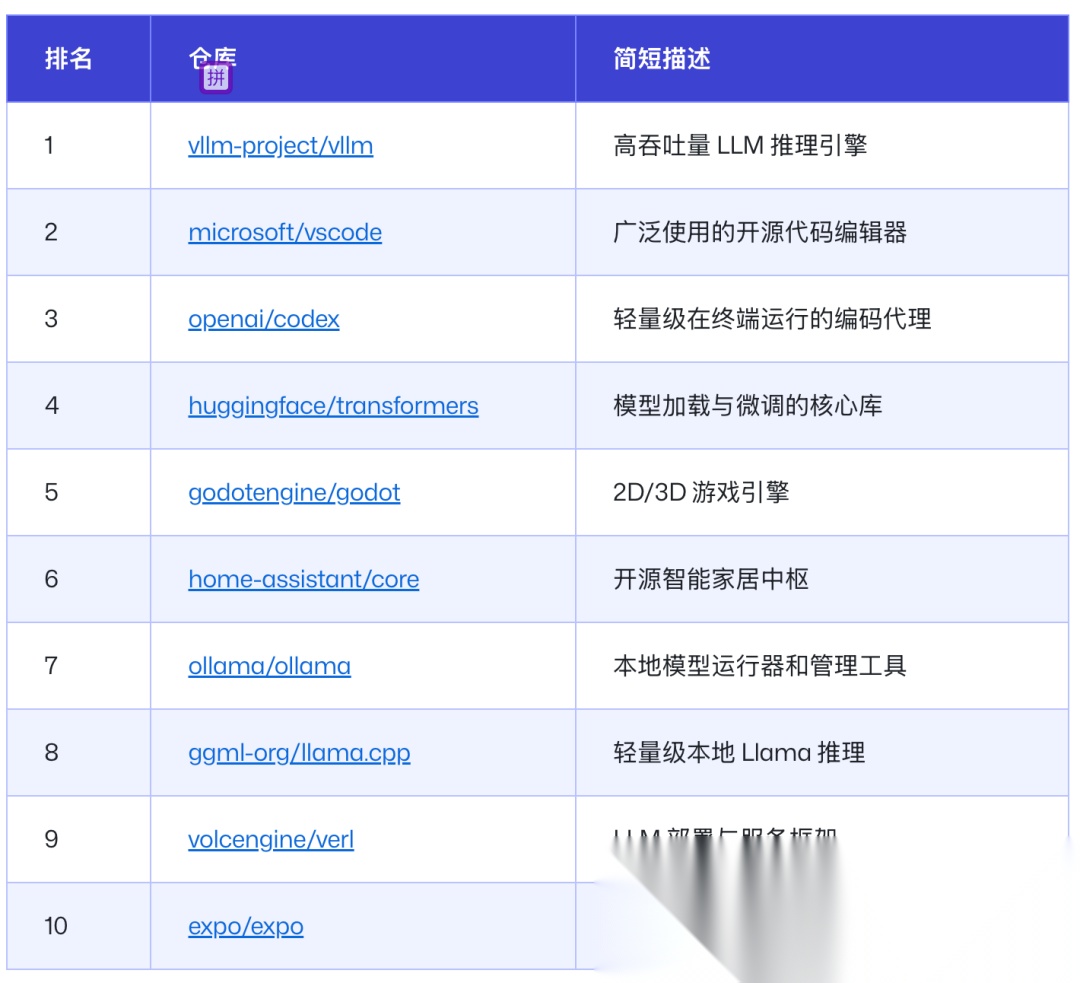Open the microsoft/vscode repository link

[x=284, y=233]
